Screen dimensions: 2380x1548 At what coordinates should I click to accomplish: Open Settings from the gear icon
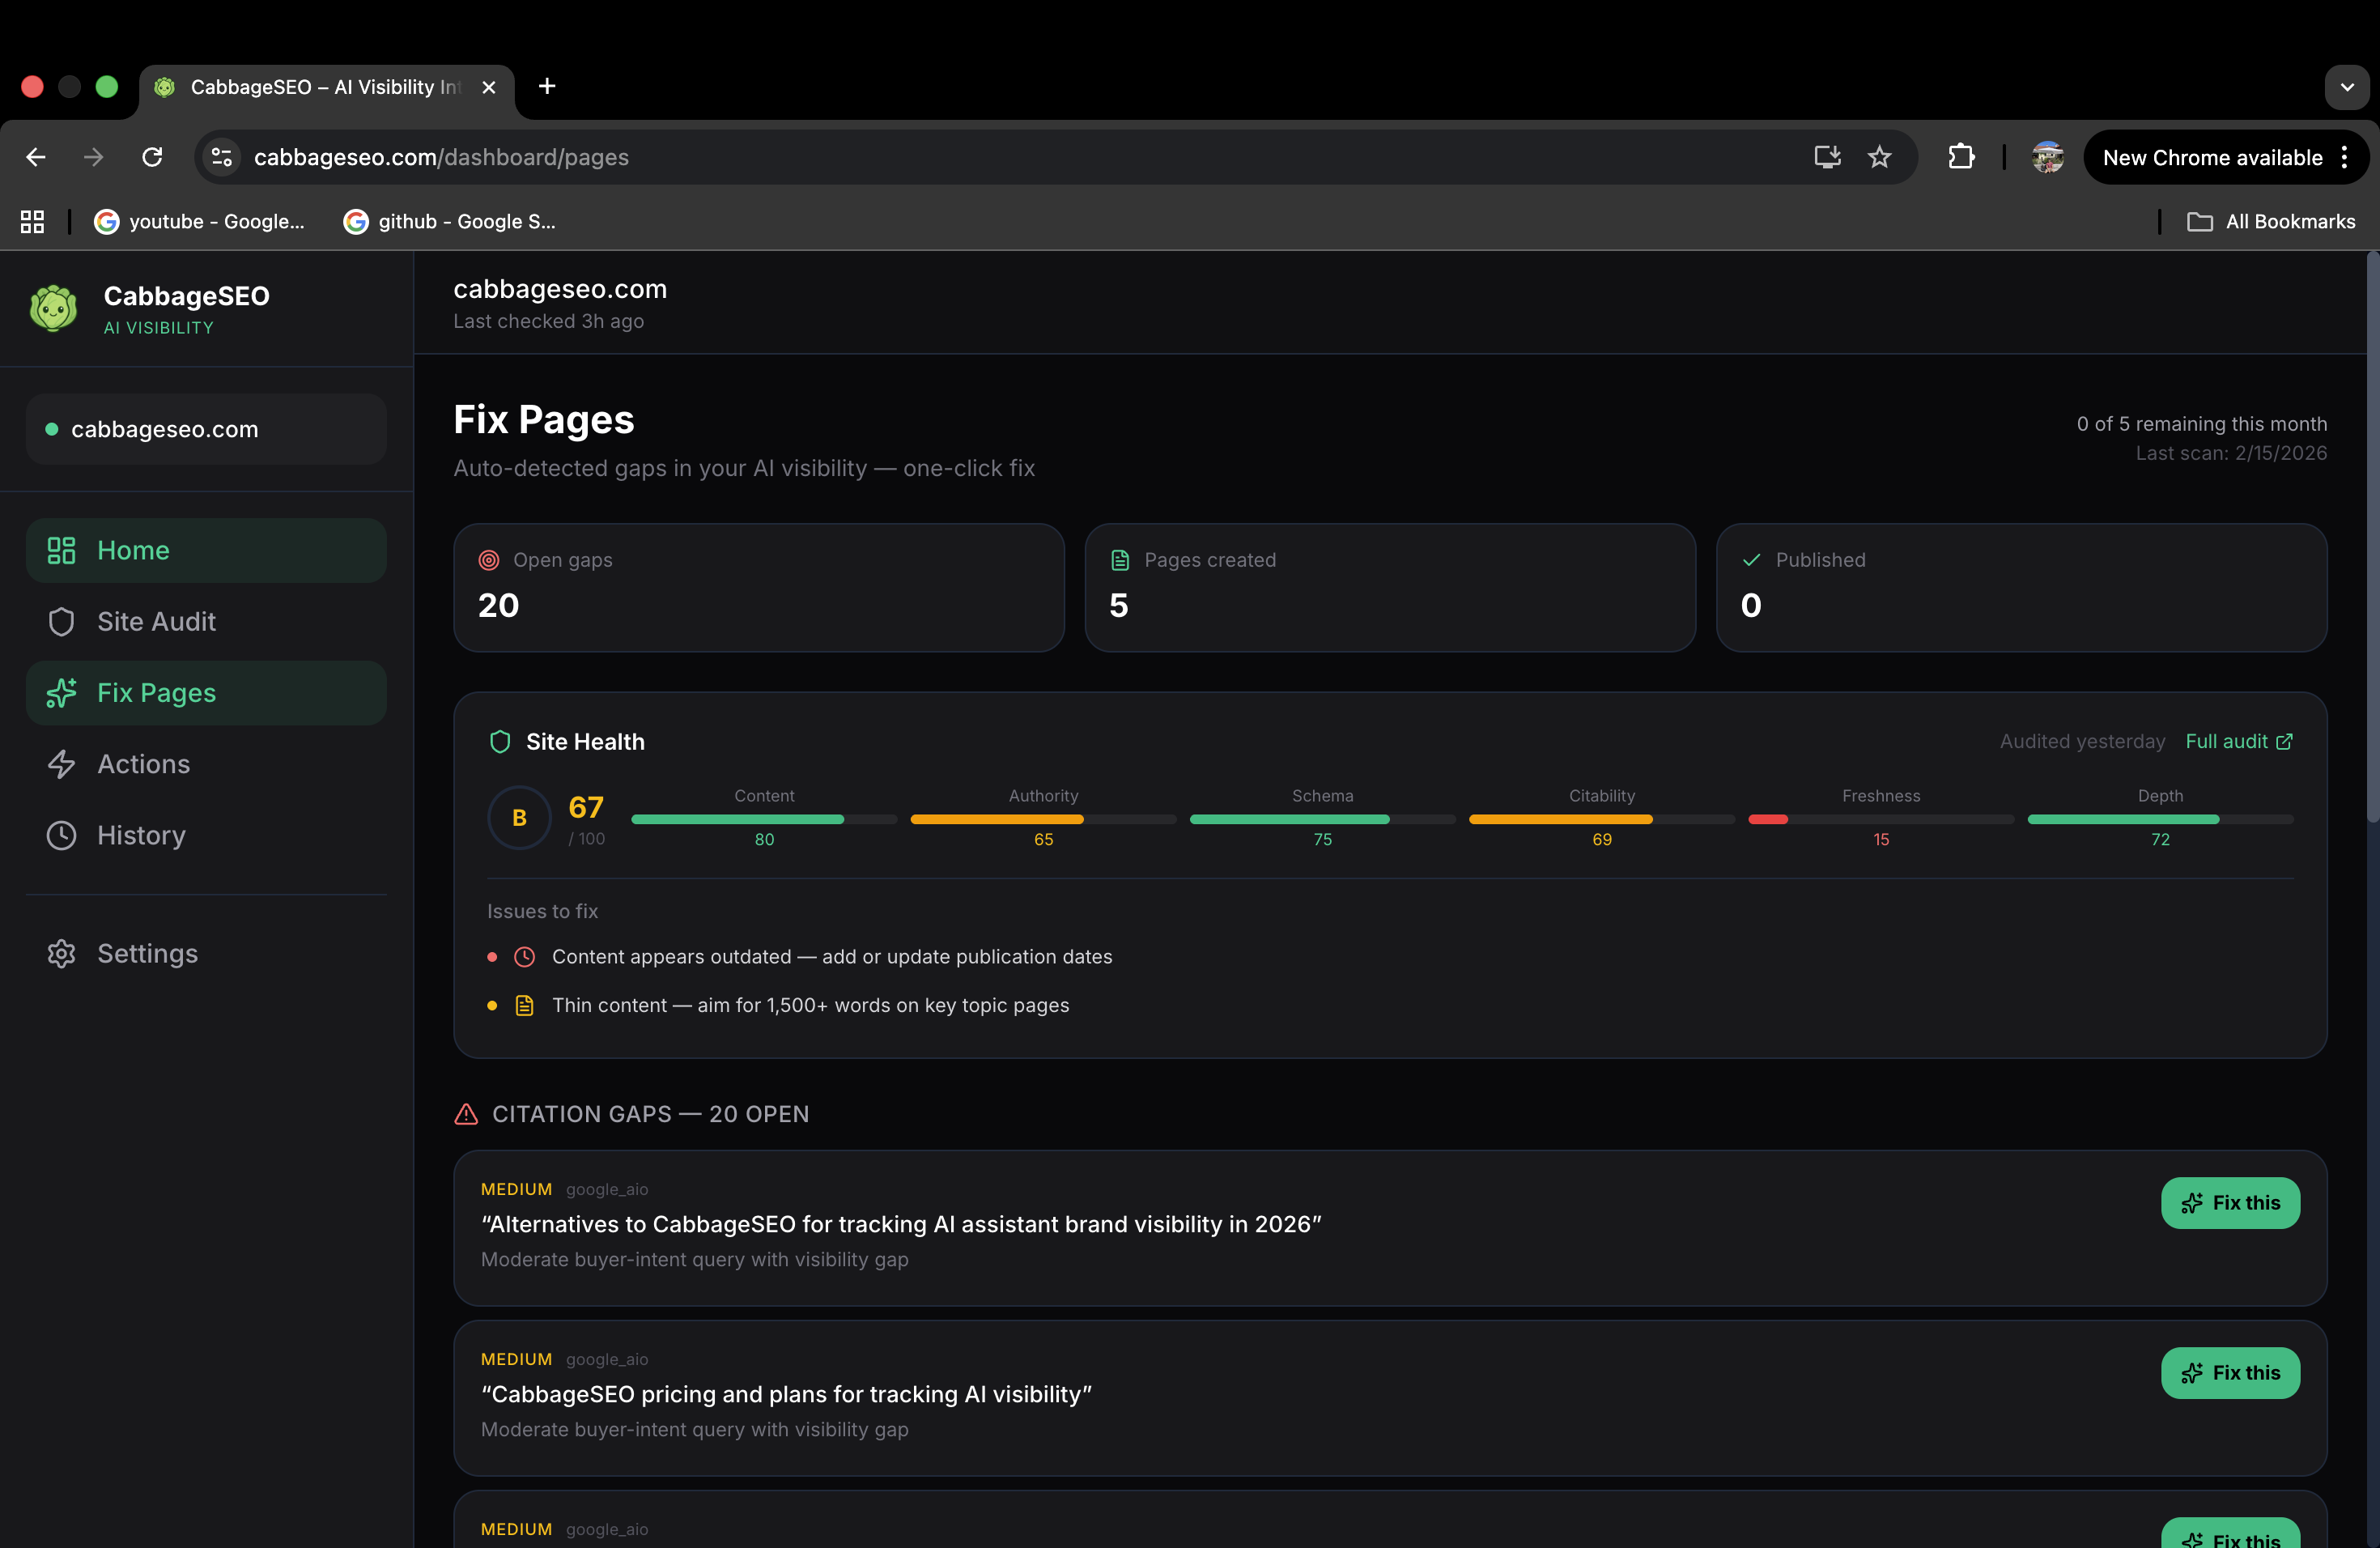(x=61, y=953)
